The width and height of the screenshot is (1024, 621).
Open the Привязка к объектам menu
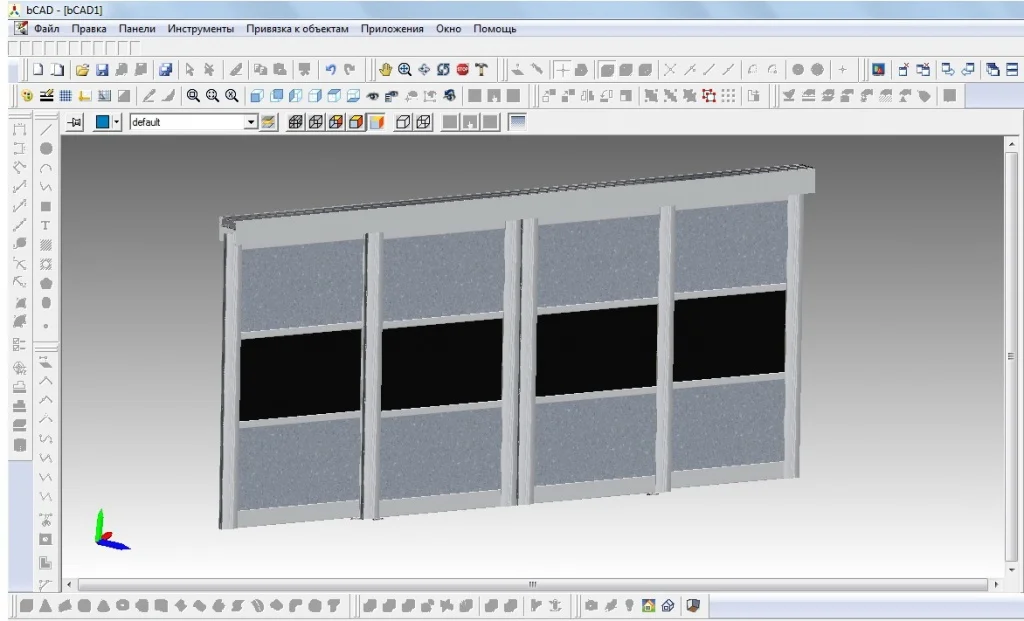click(x=297, y=29)
